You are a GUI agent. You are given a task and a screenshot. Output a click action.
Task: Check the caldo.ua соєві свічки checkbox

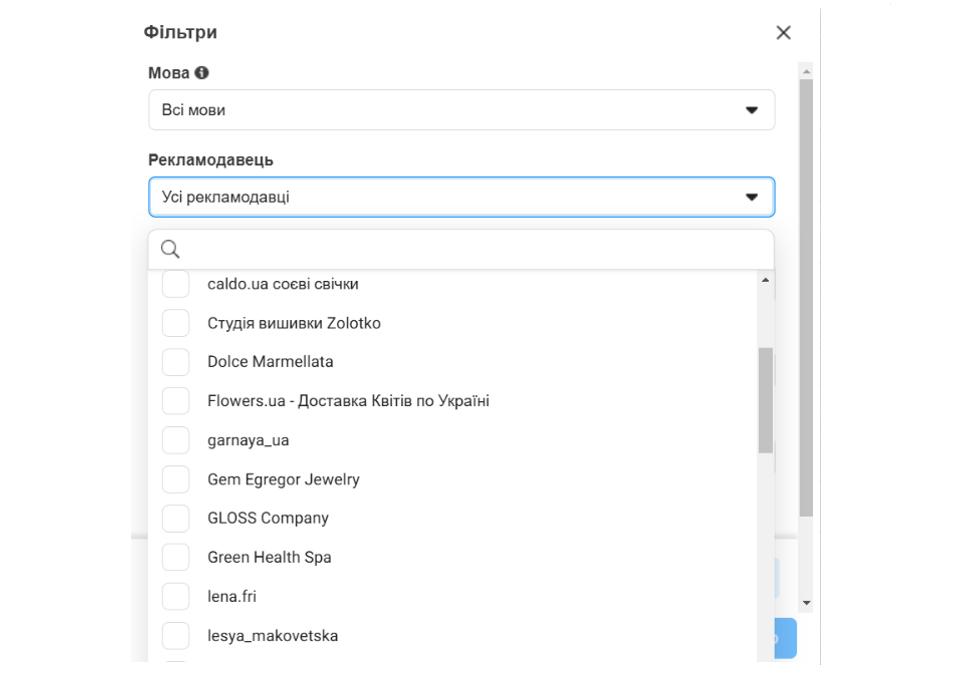point(175,284)
